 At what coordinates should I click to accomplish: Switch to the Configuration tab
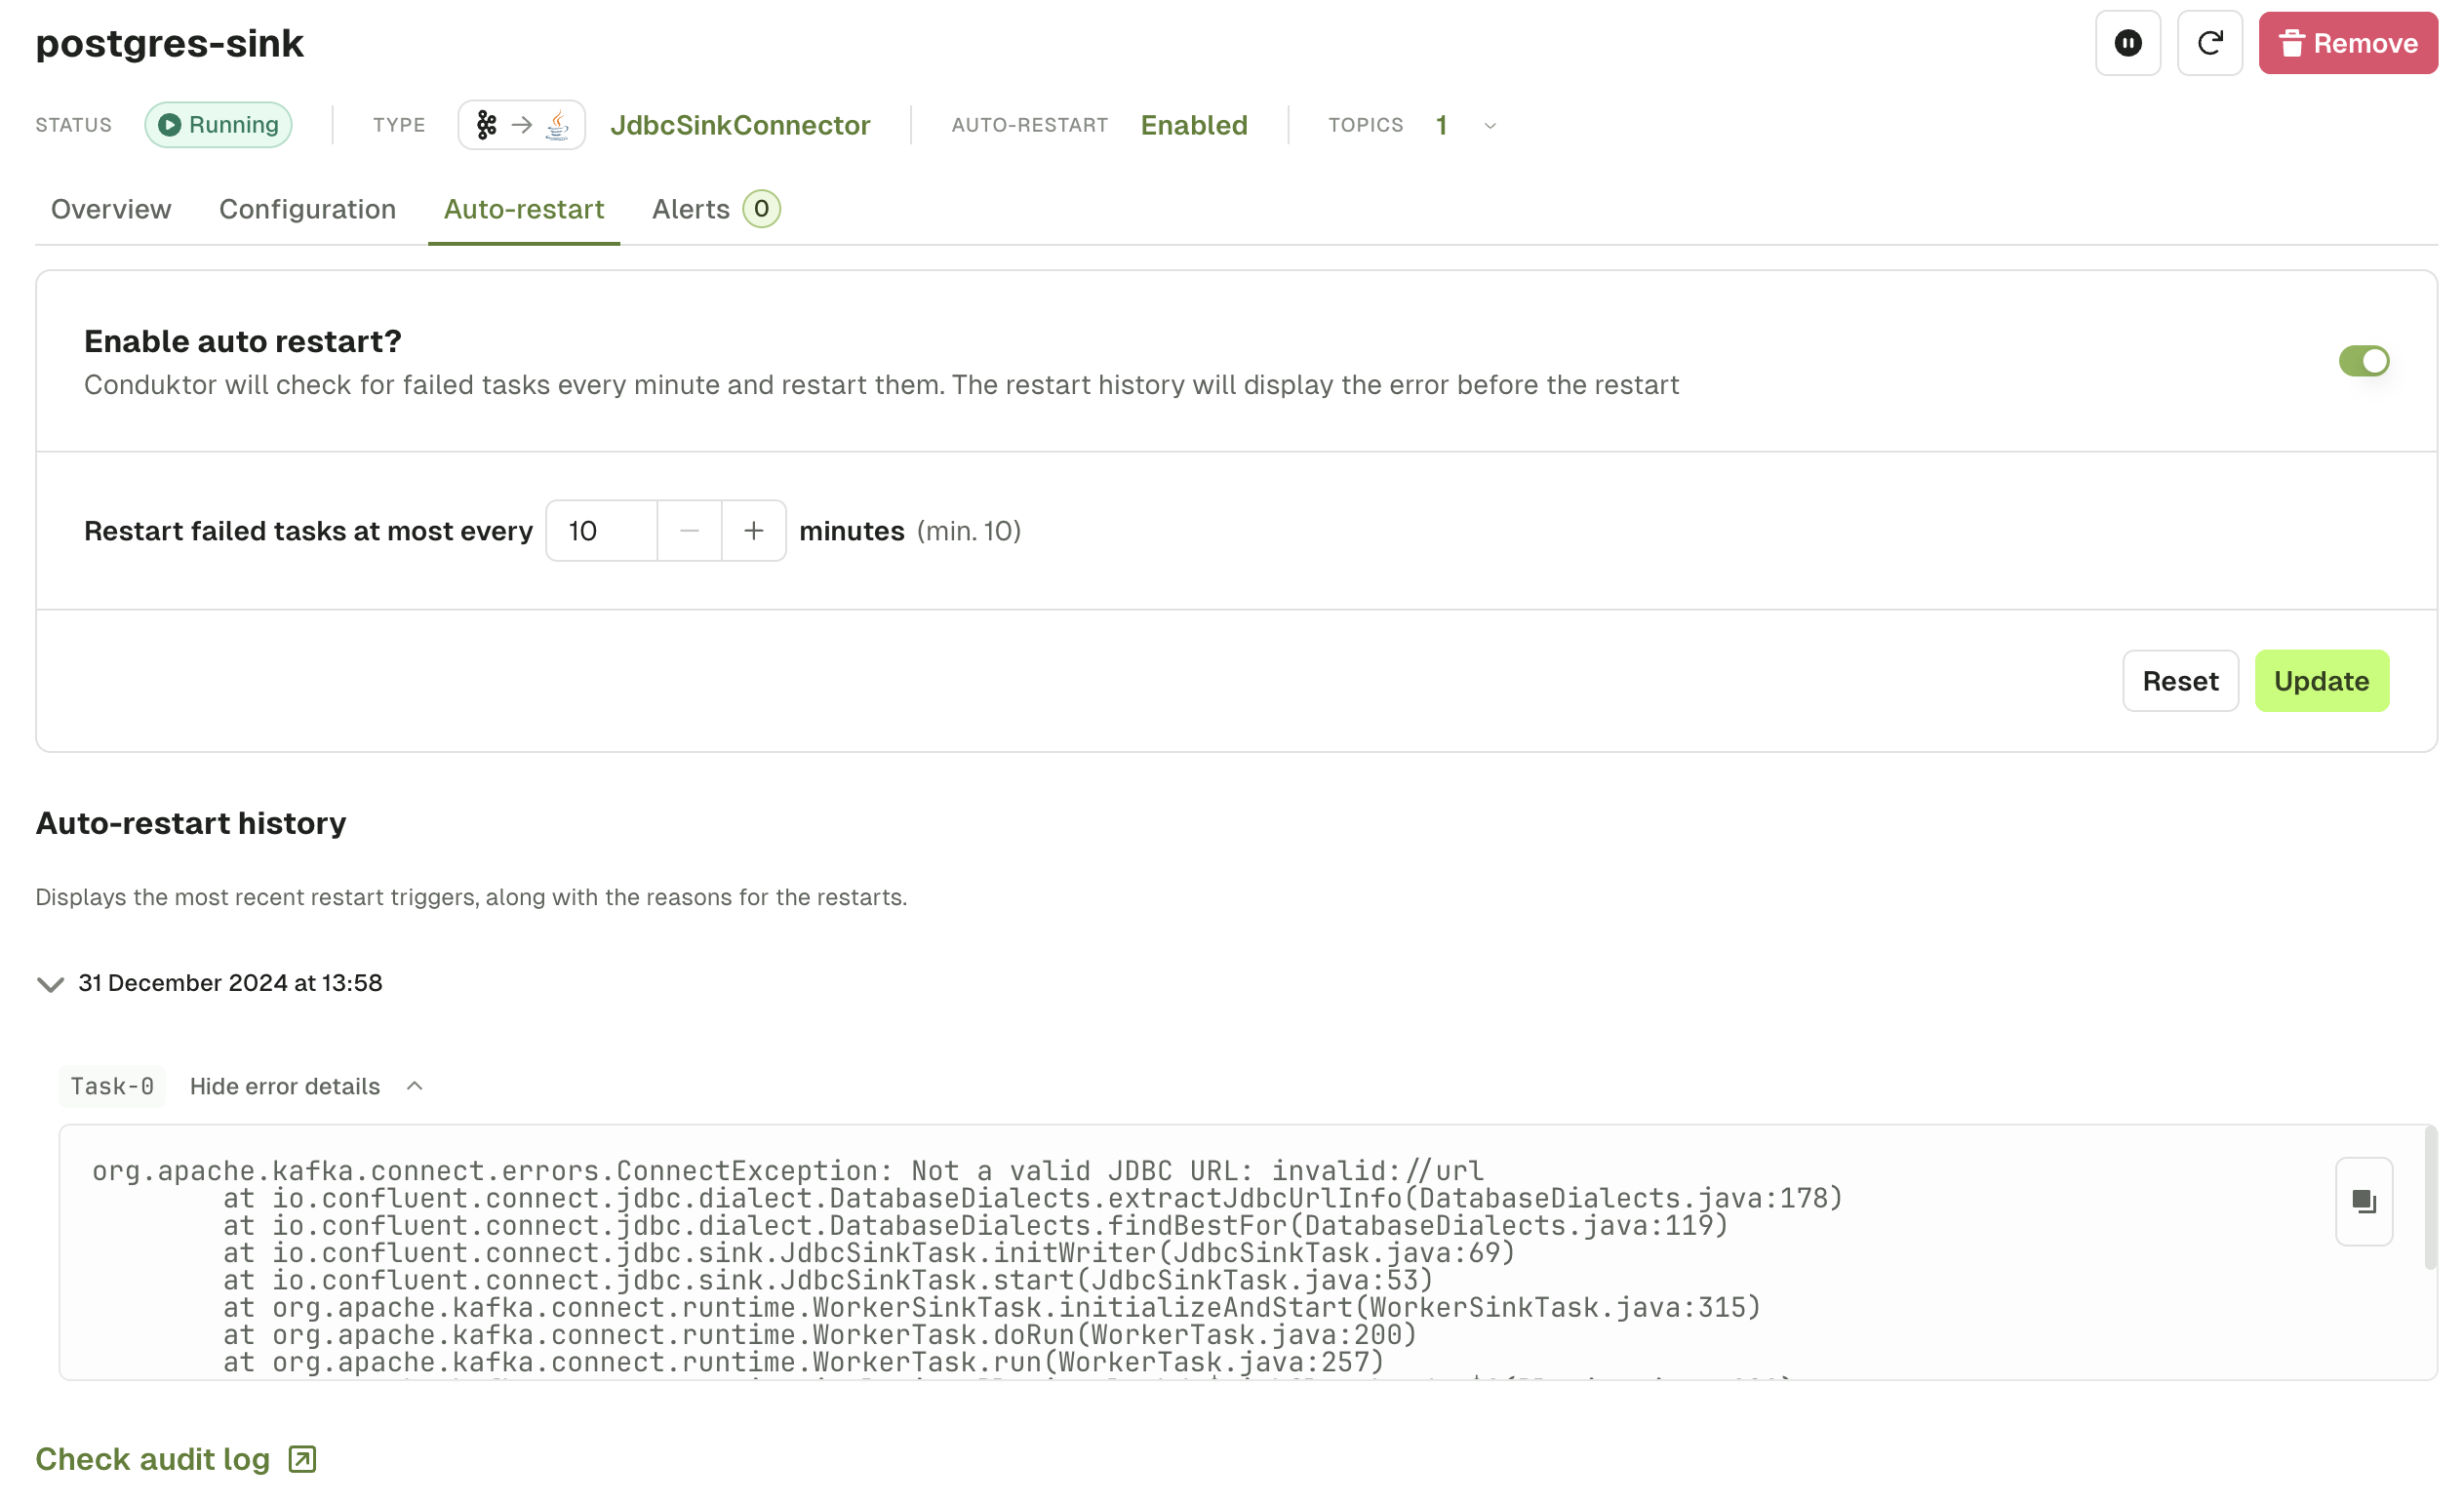[x=308, y=210]
